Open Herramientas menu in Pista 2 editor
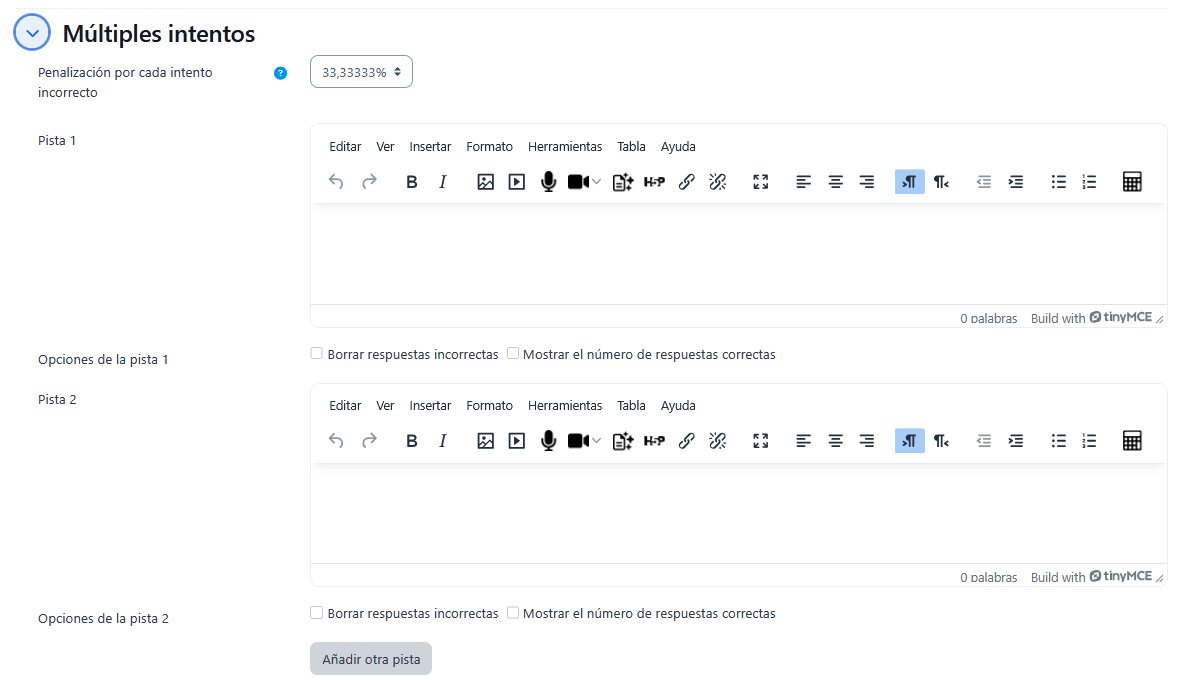 [x=565, y=406]
